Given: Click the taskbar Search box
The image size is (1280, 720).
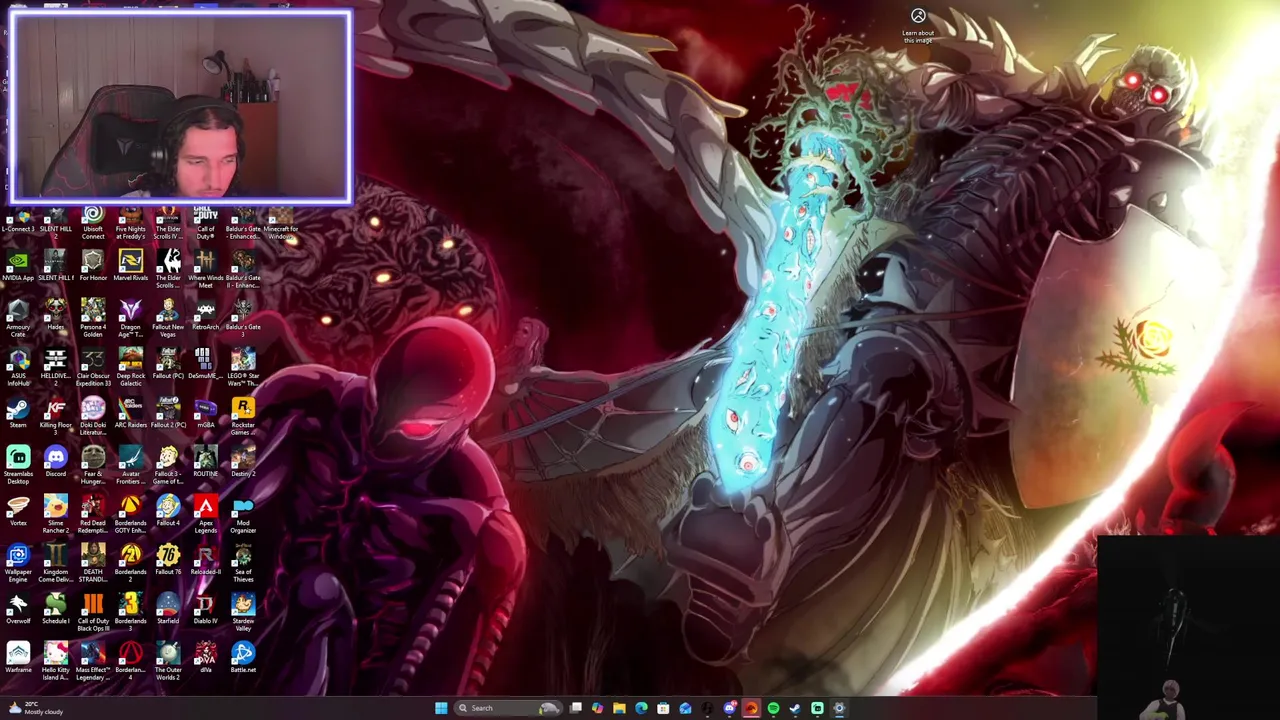Looking at the screenshot, I should pos(507,708).
